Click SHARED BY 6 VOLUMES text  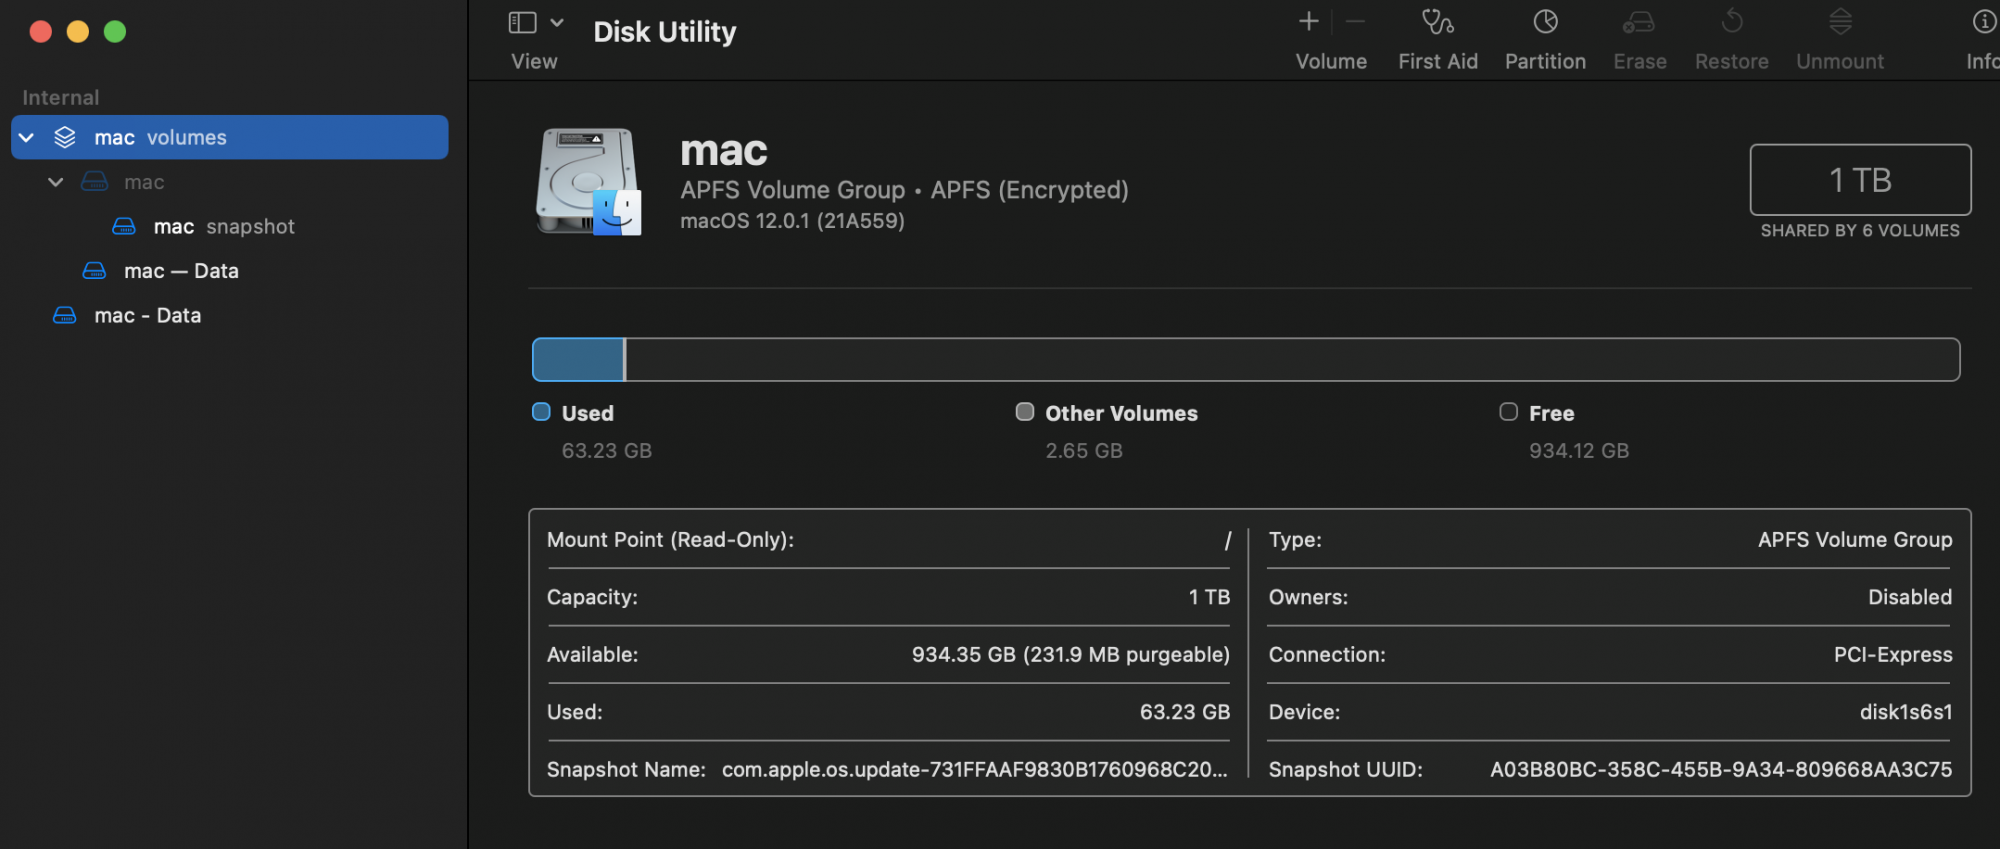(x=1860, y=231)
